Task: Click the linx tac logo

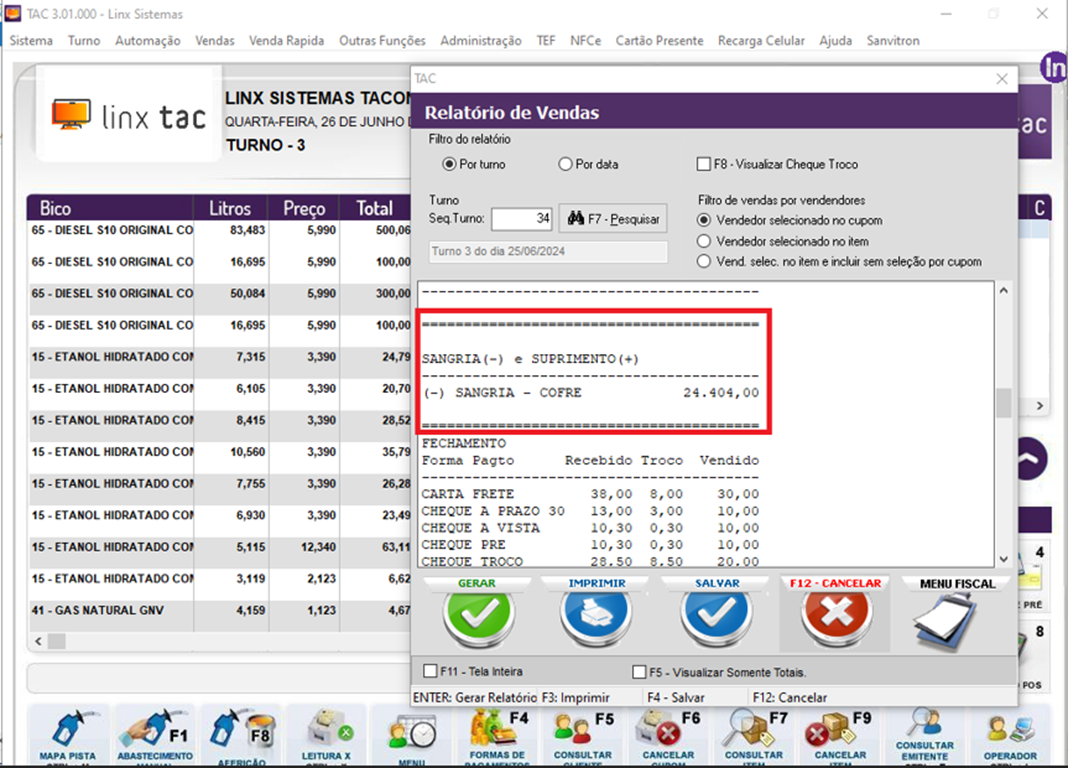Action: 129,116
